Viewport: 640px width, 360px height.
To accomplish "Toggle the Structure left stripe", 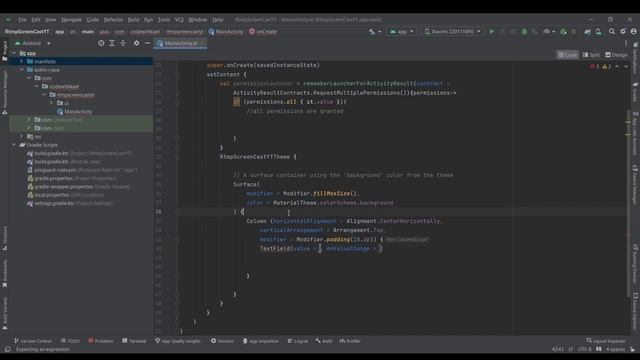I will [x=5, y=238].
